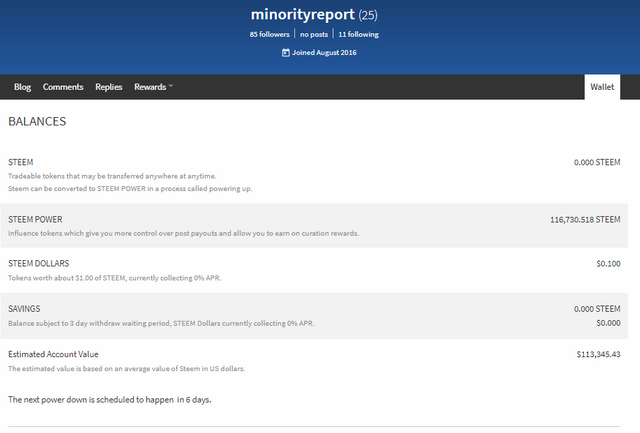640x433 pixels.
Task: Click the STEEM label in balances
Action: point(20,162)
